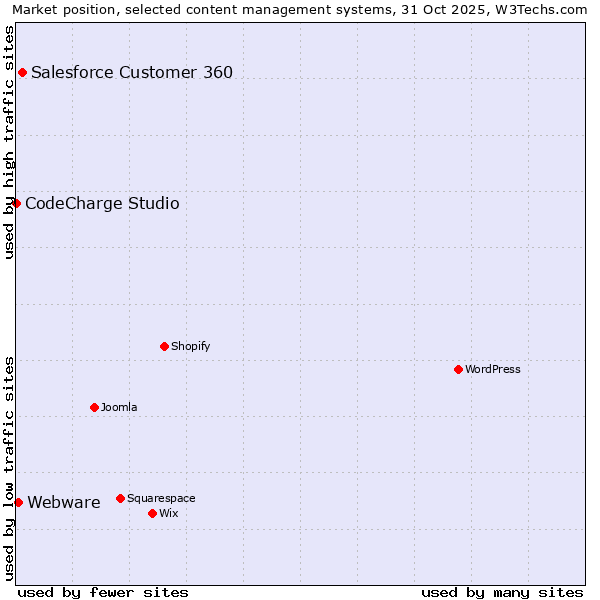
Task: Select the Webware text label
Action: (x=64, y=503)
